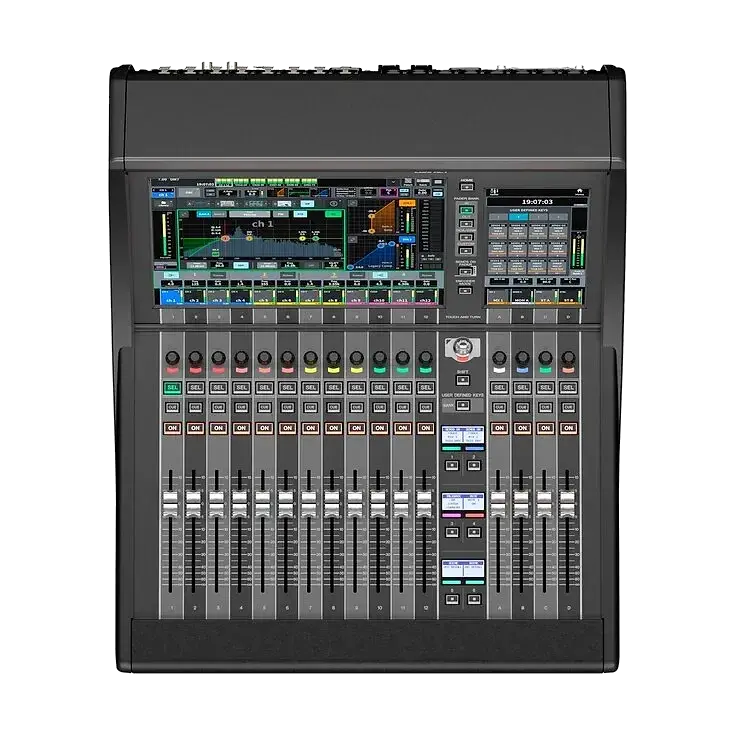Trigger user defined key 5
This screenshot has height=735, width=735.
click(x=452, y=599)
